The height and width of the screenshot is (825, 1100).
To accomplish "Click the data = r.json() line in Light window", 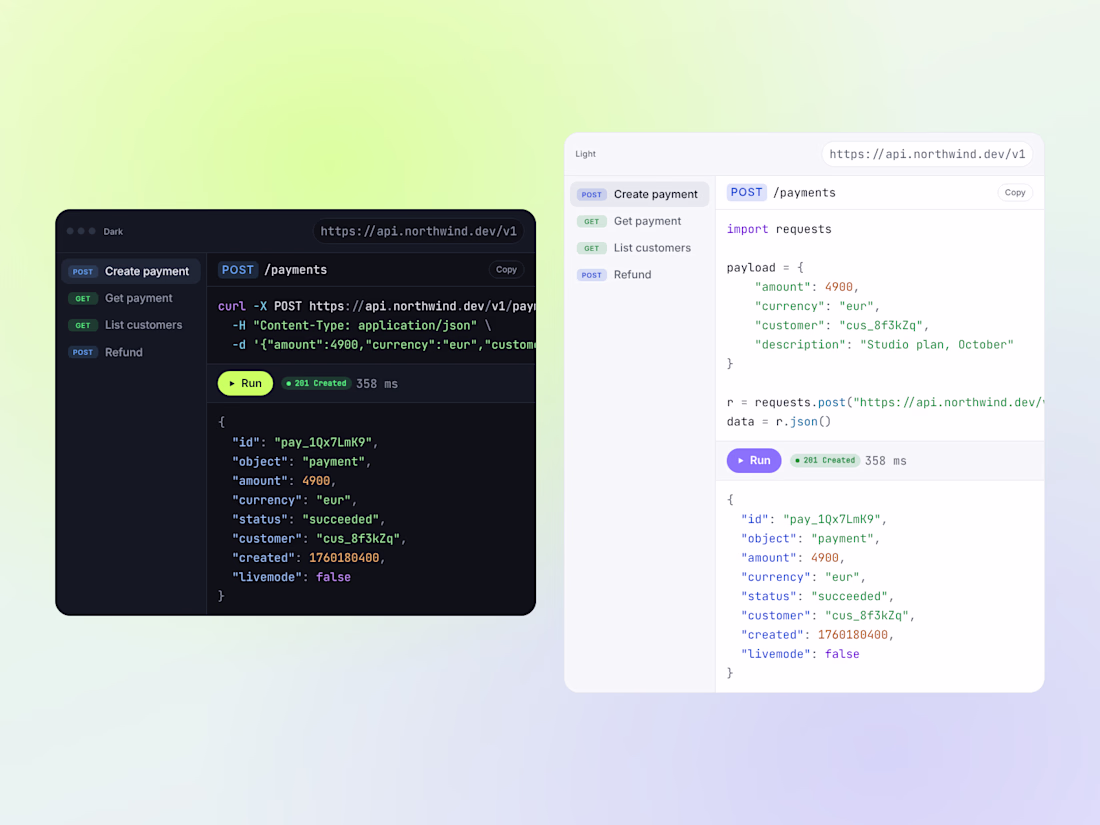I will [x=779, y=422].
